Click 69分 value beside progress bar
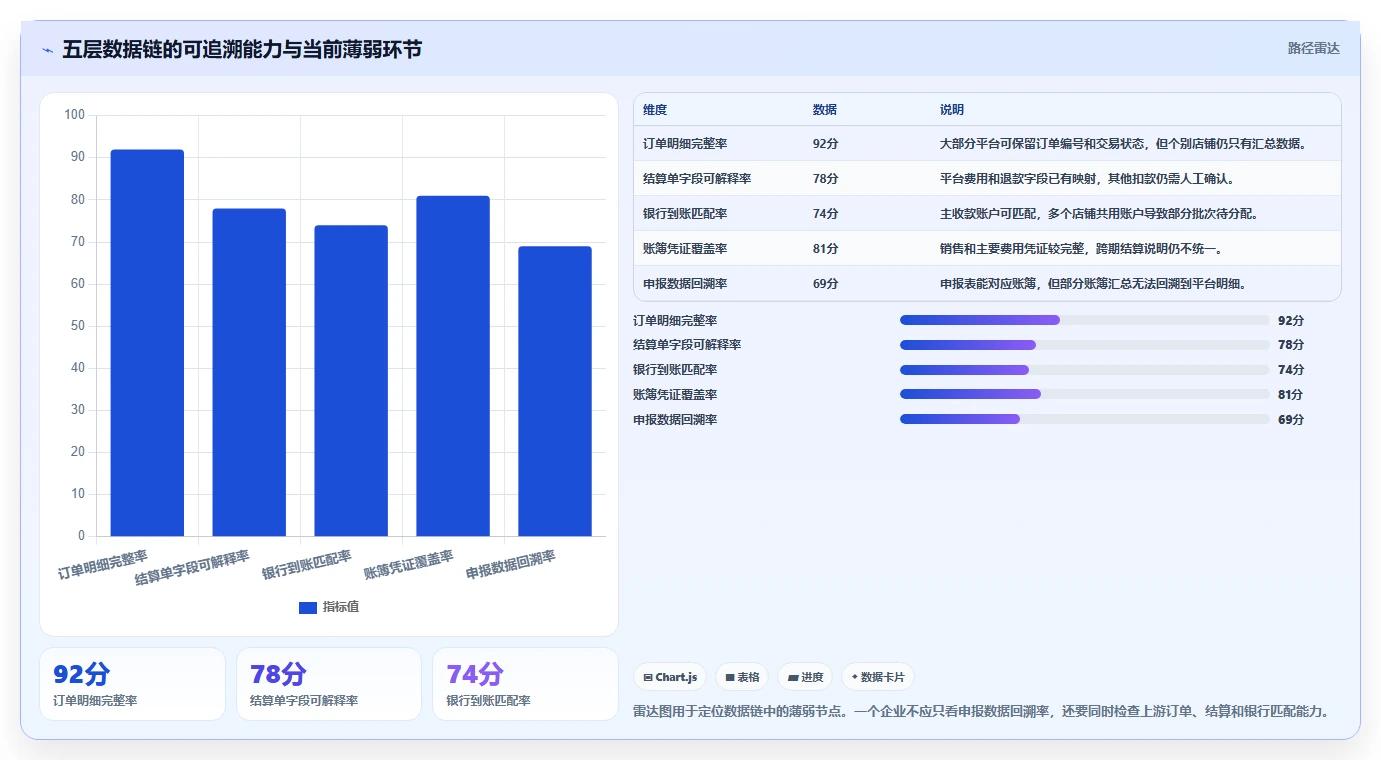Screen dimensions: 1381x760 click(x=1291, y=419)
